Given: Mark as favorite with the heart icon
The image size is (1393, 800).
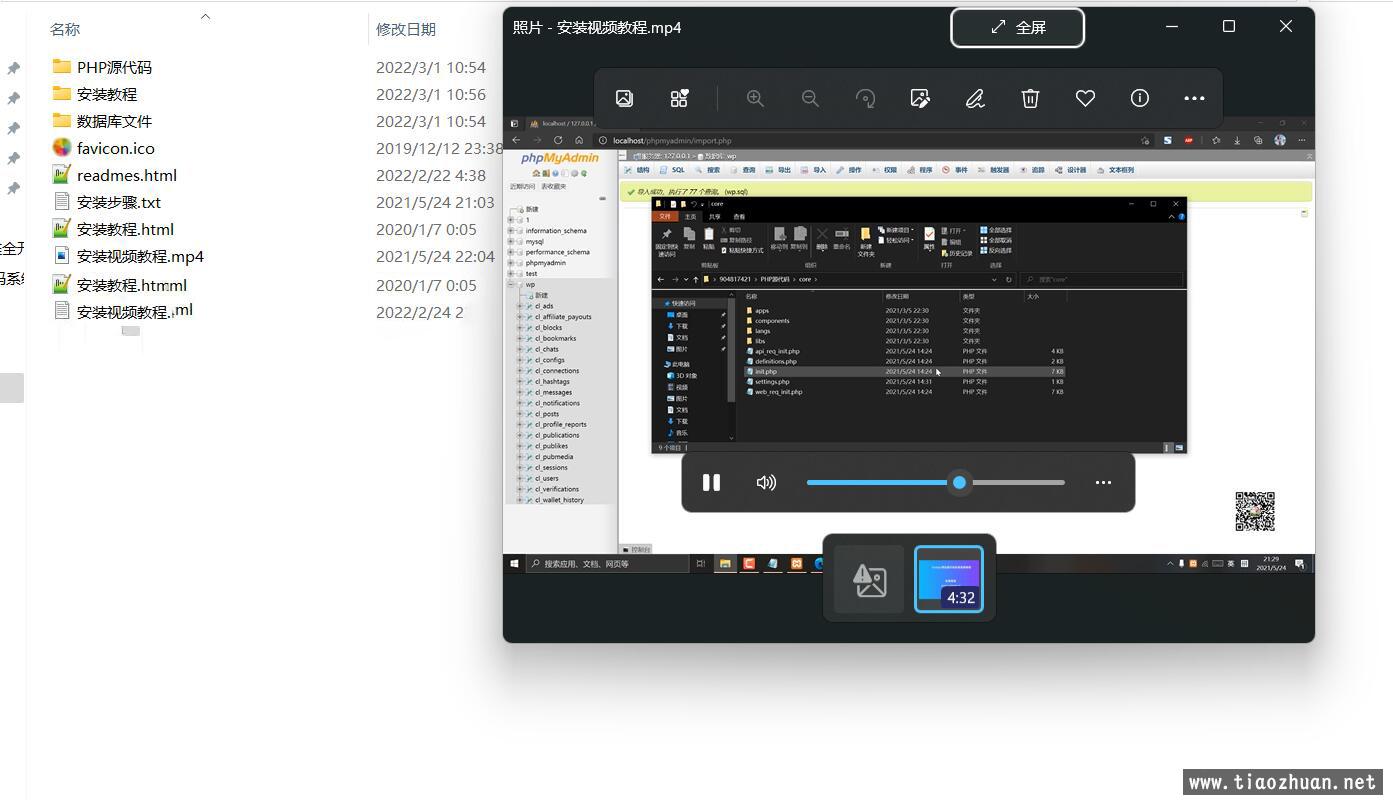Looking at the screenshot, I should pyautogui.click(x=1085, y=98).
